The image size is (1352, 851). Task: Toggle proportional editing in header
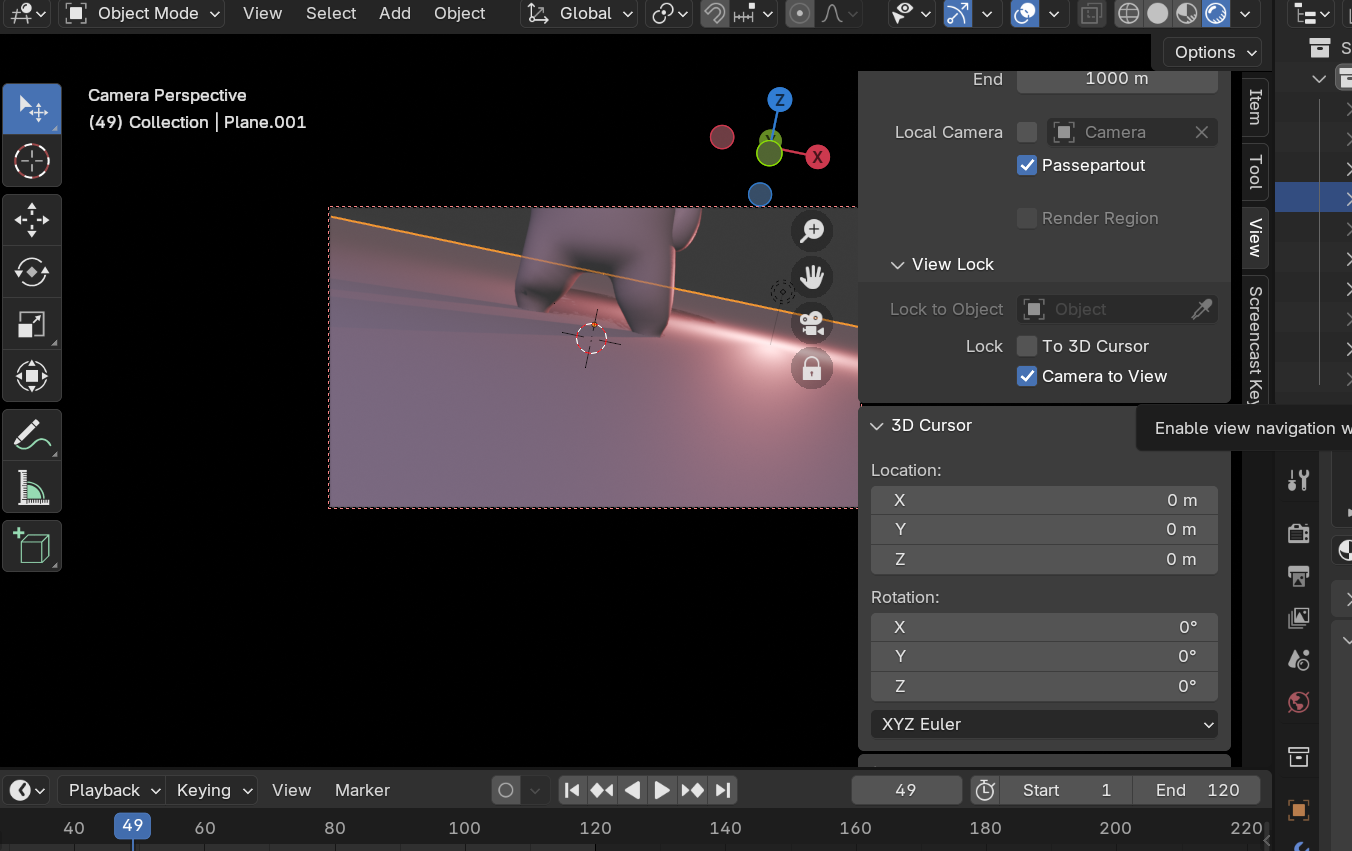800,14
